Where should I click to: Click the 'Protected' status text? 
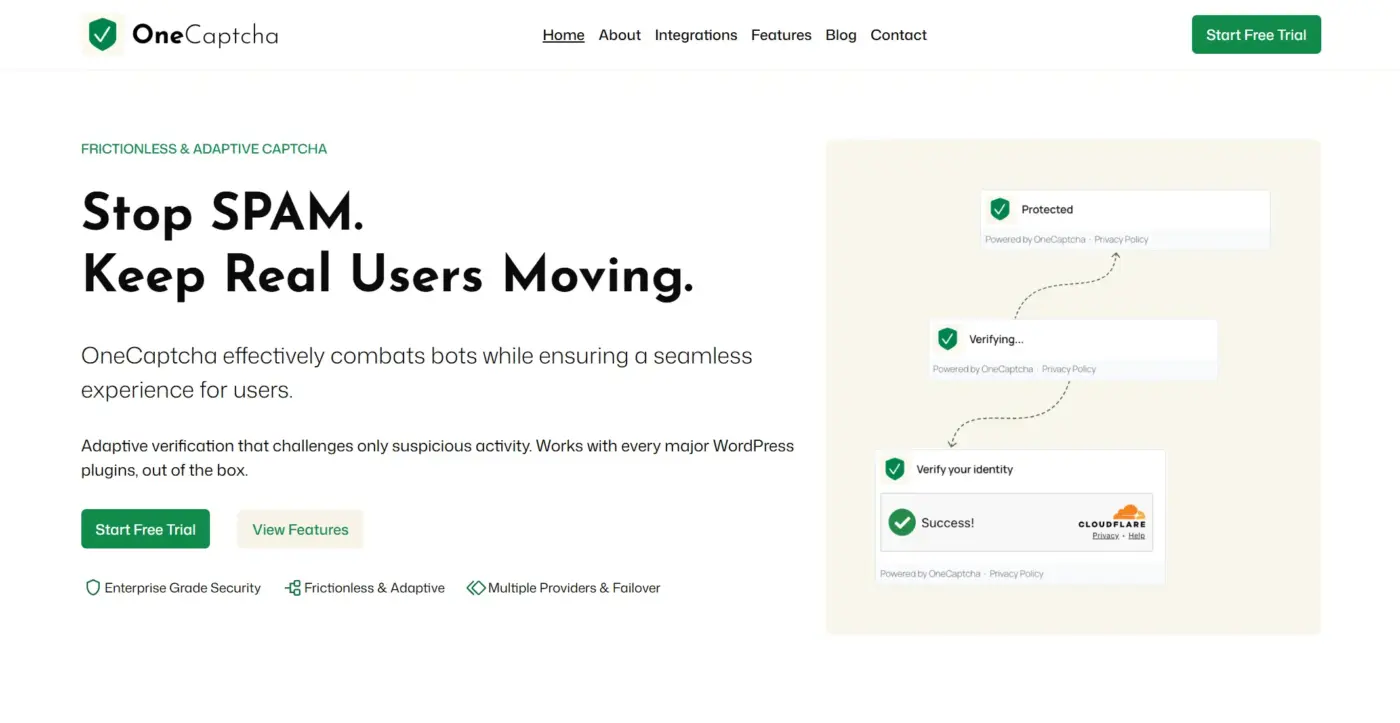click(x=1047, y=210)
